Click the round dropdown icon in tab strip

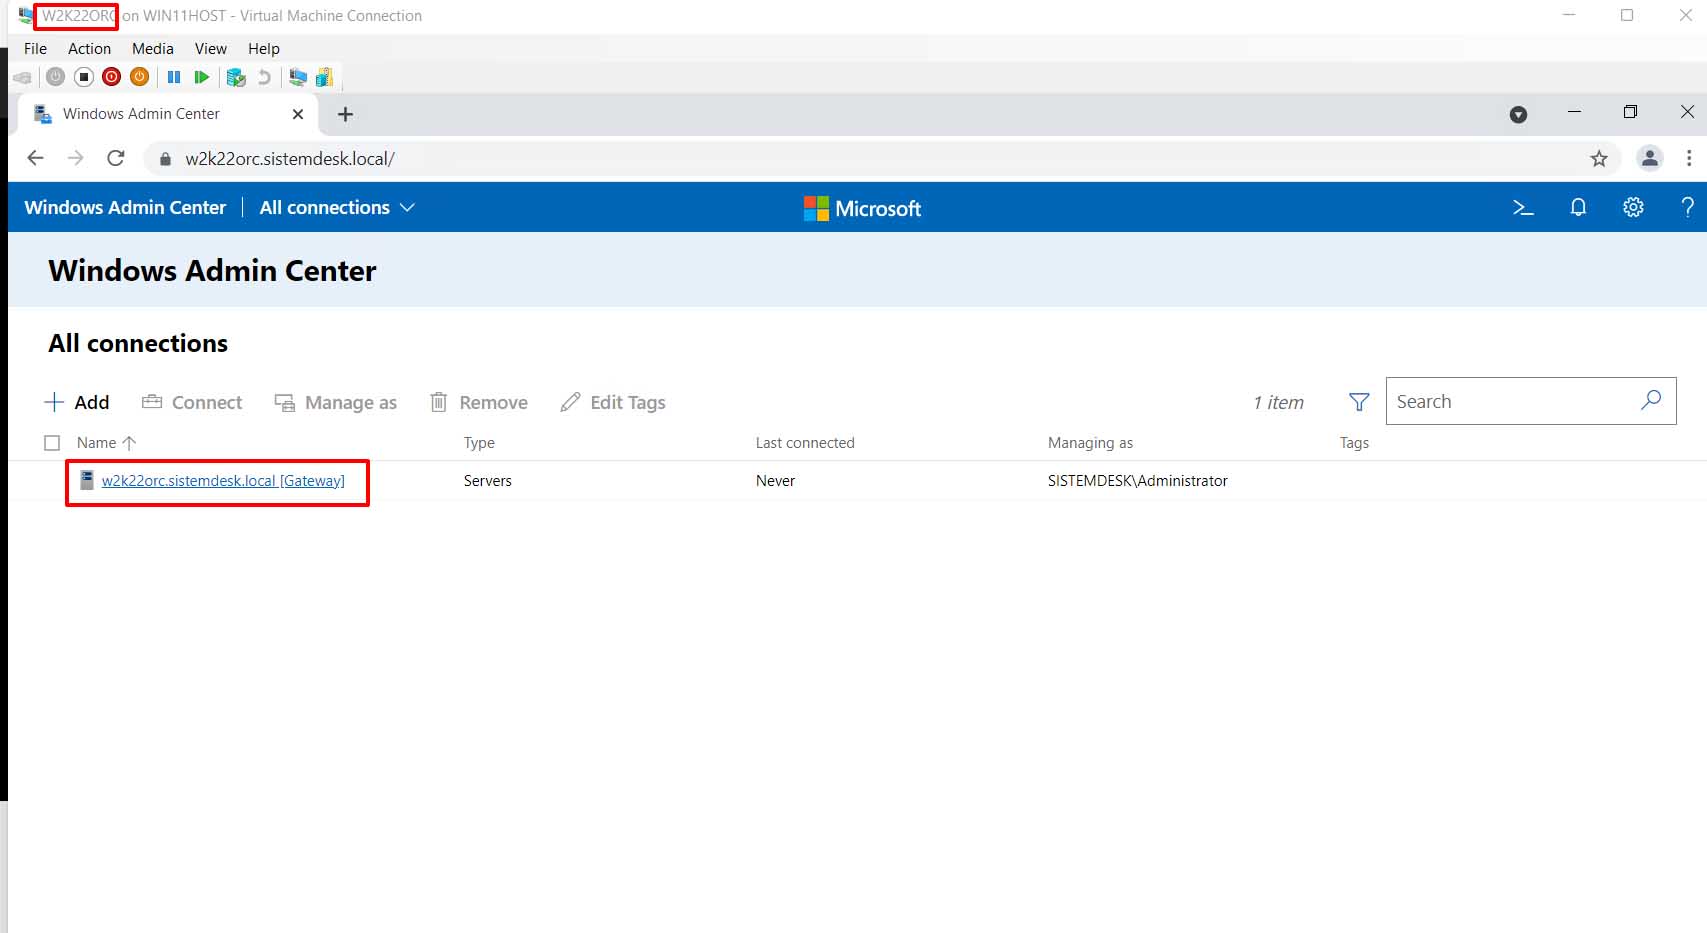pyautogui.click(x=1518, y=114)
